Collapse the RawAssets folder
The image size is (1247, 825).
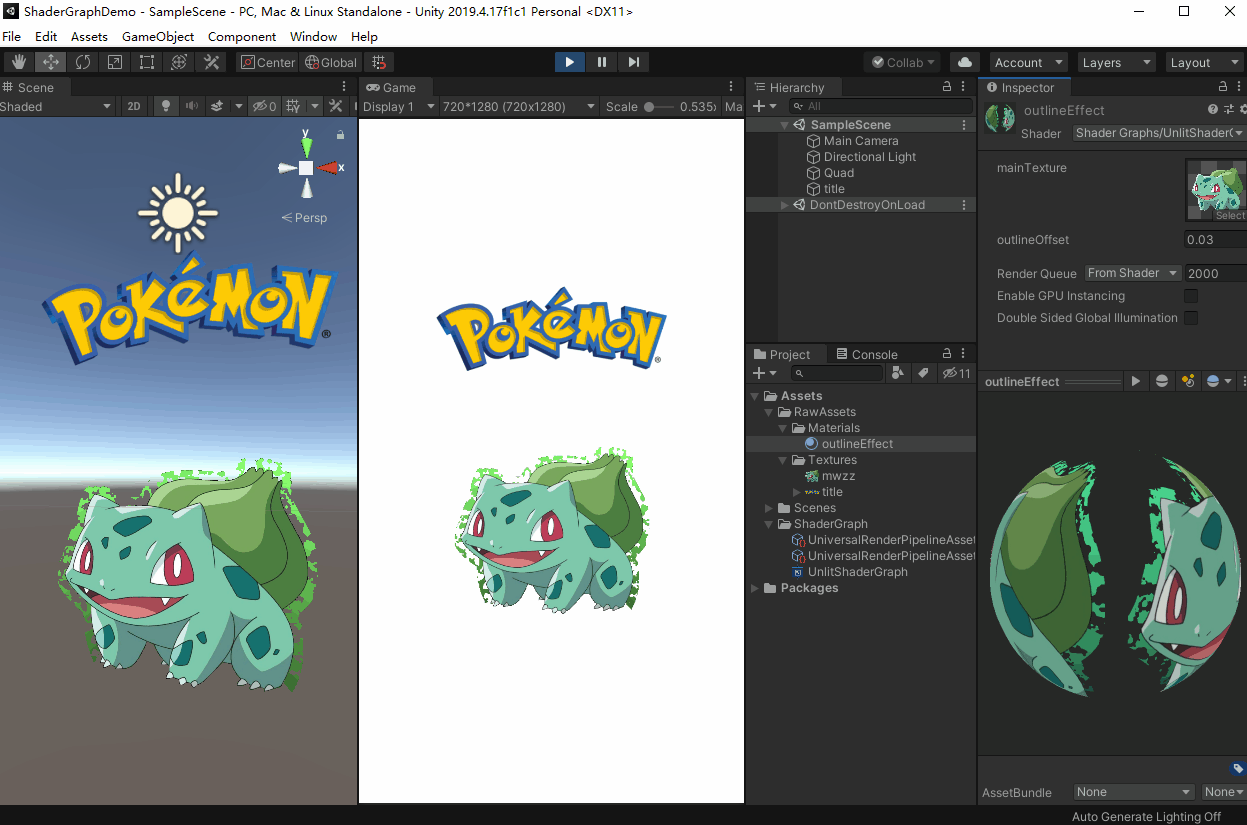pos(770,412)
